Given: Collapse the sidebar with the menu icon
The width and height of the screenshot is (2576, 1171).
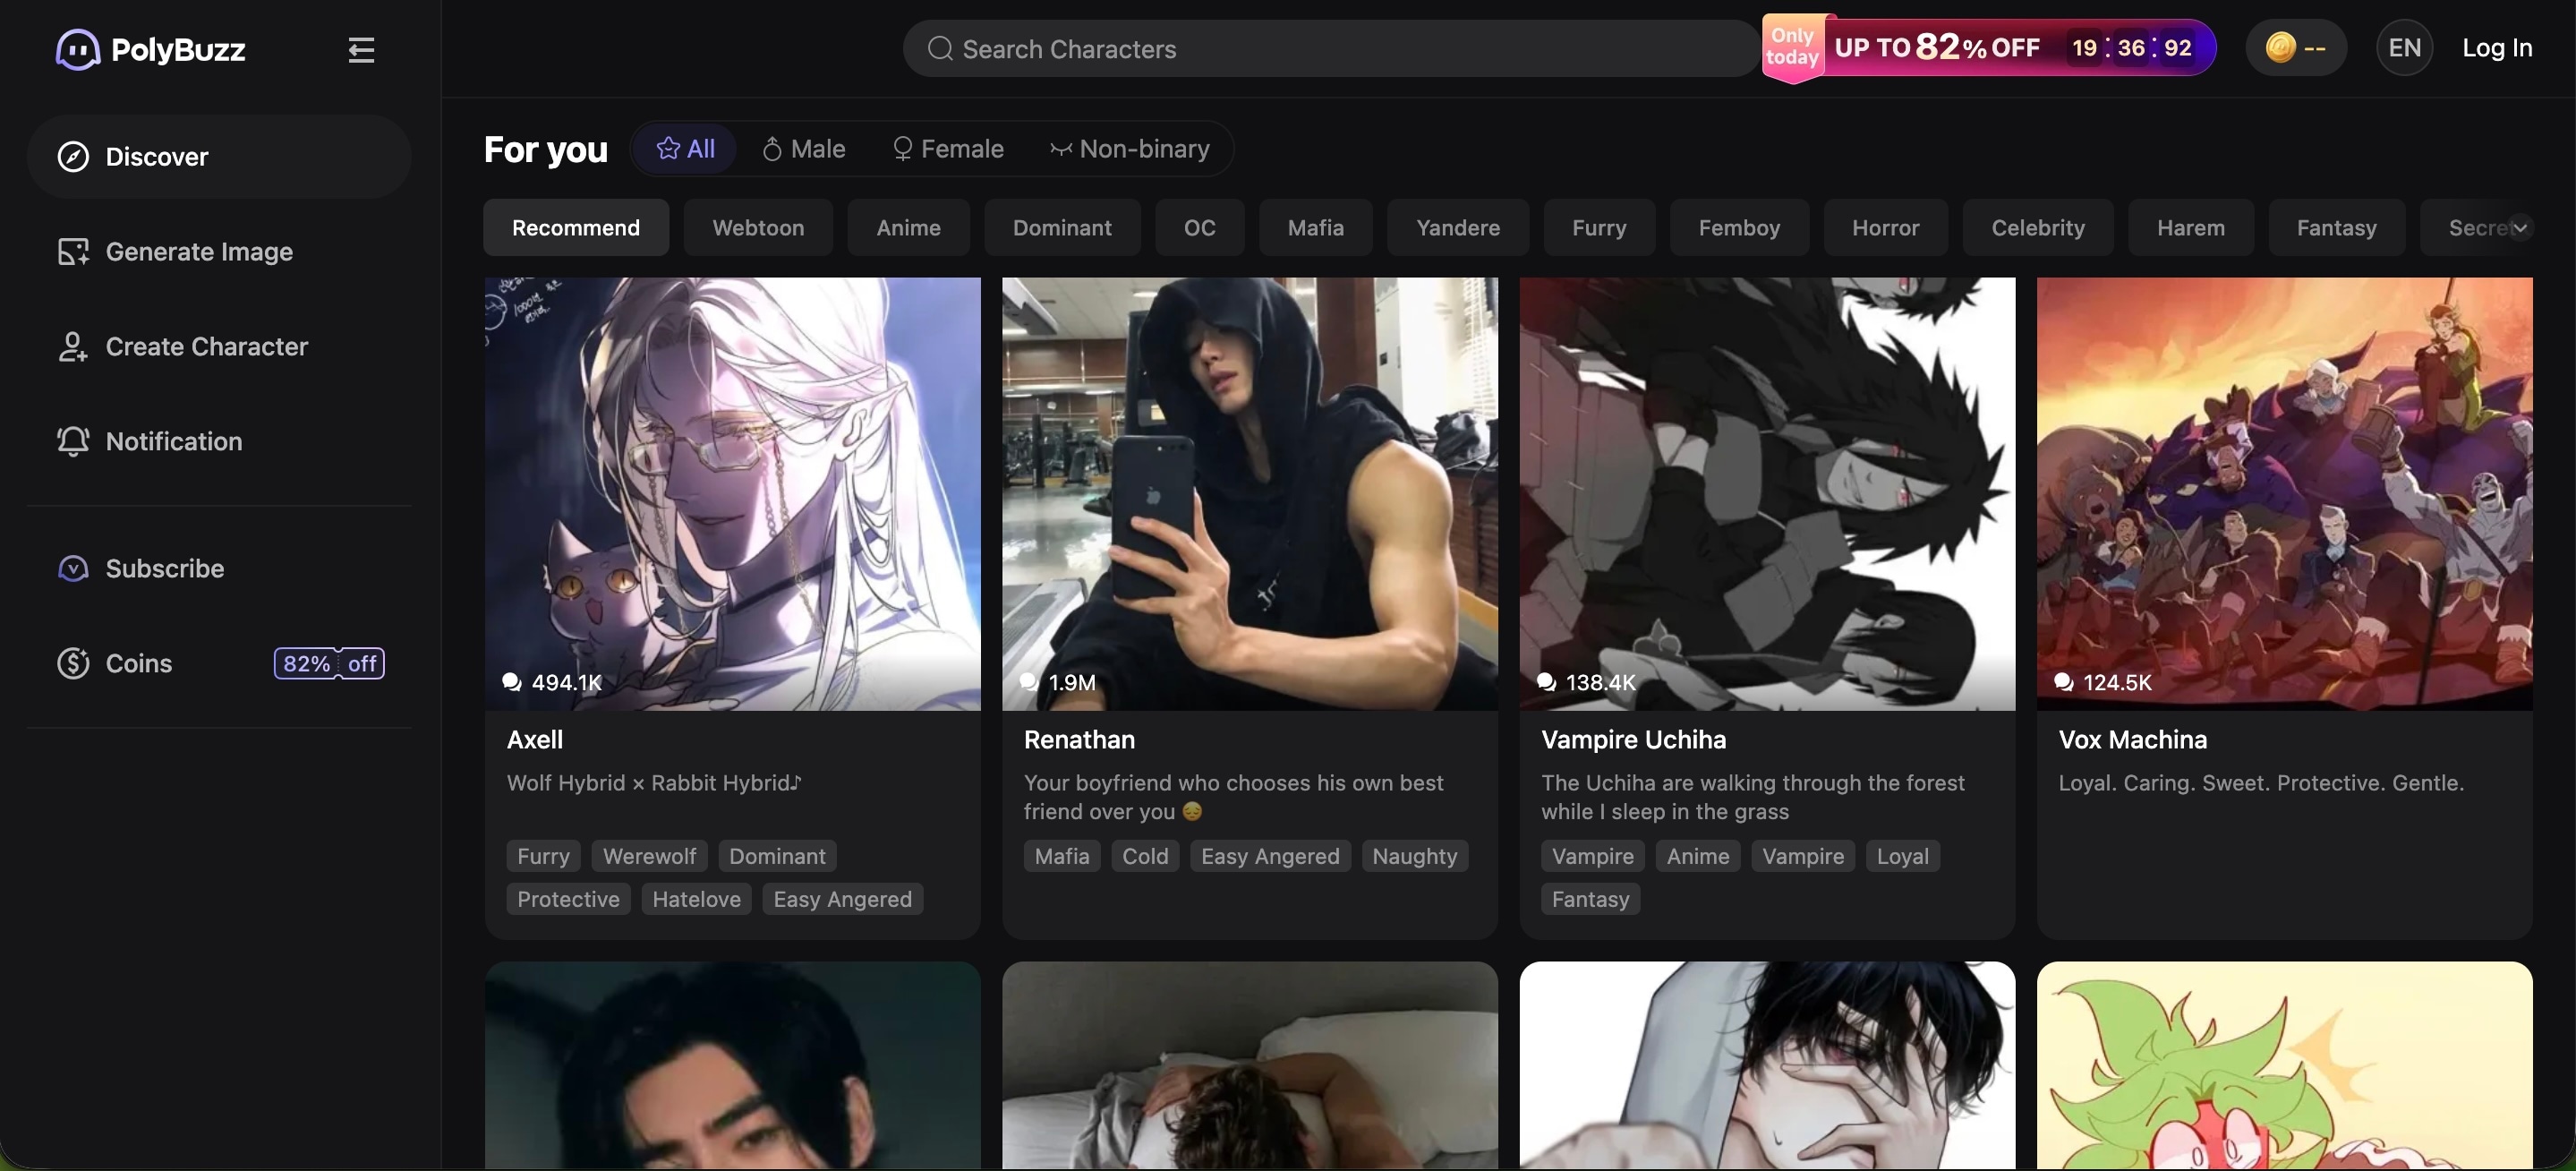Looking at the screenshot, I should point(361,49).
